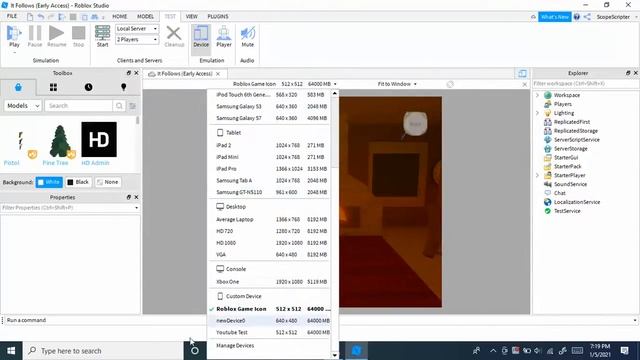Expand the StarterPlayer tree node
The image size is (640, 360).
(x=538, y=175)
